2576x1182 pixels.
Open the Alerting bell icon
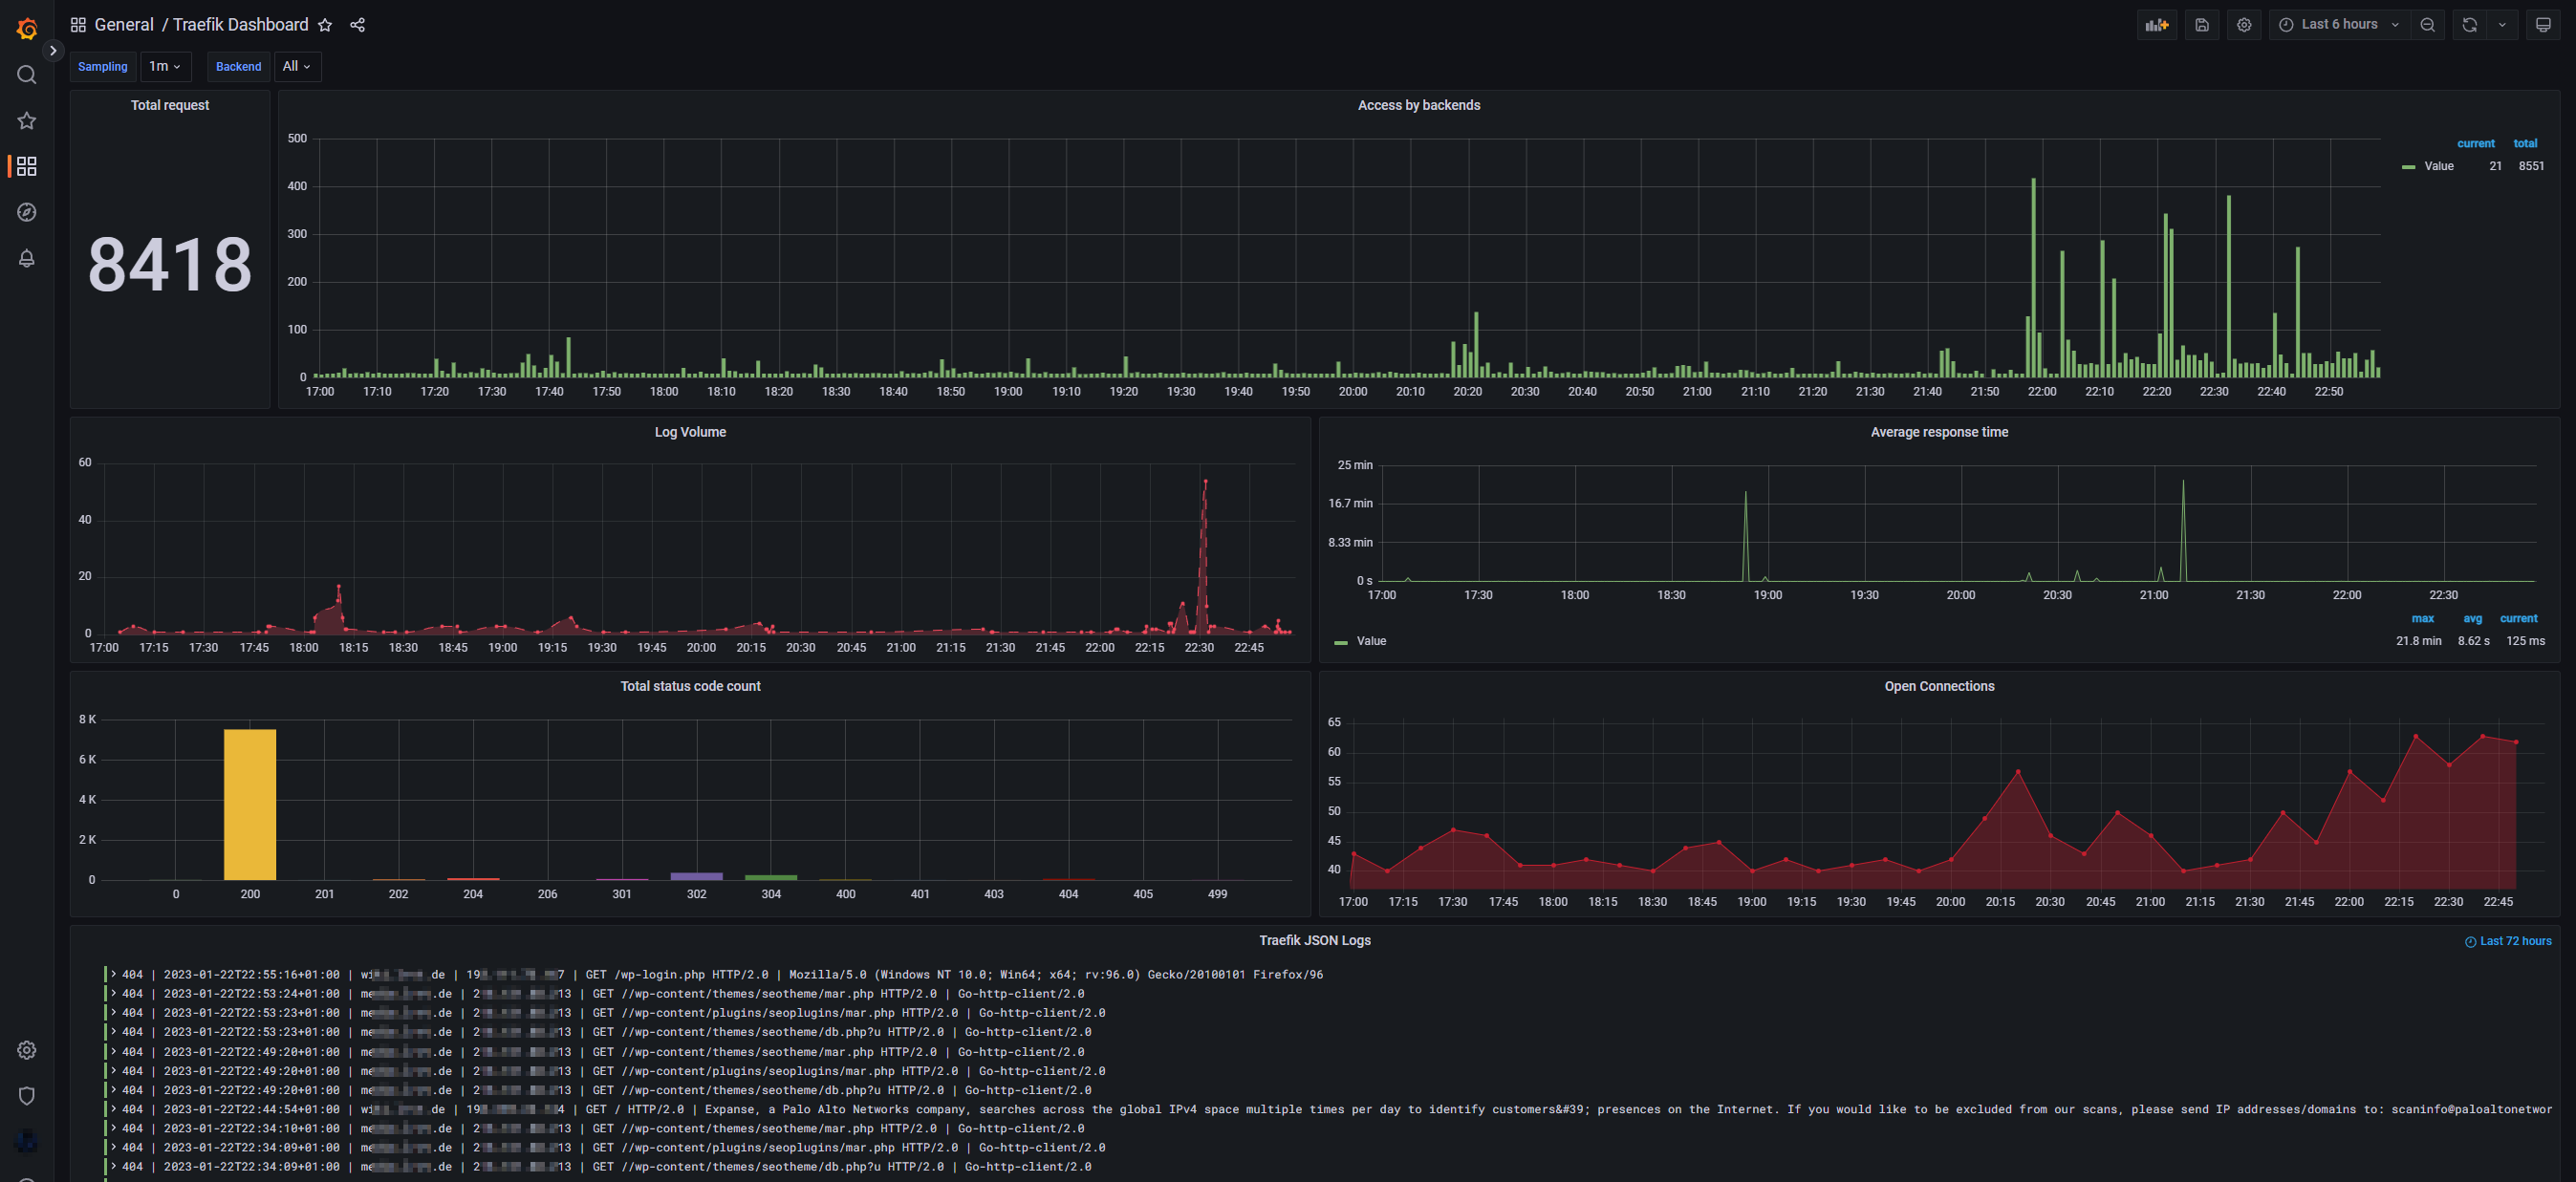(27, 258)
